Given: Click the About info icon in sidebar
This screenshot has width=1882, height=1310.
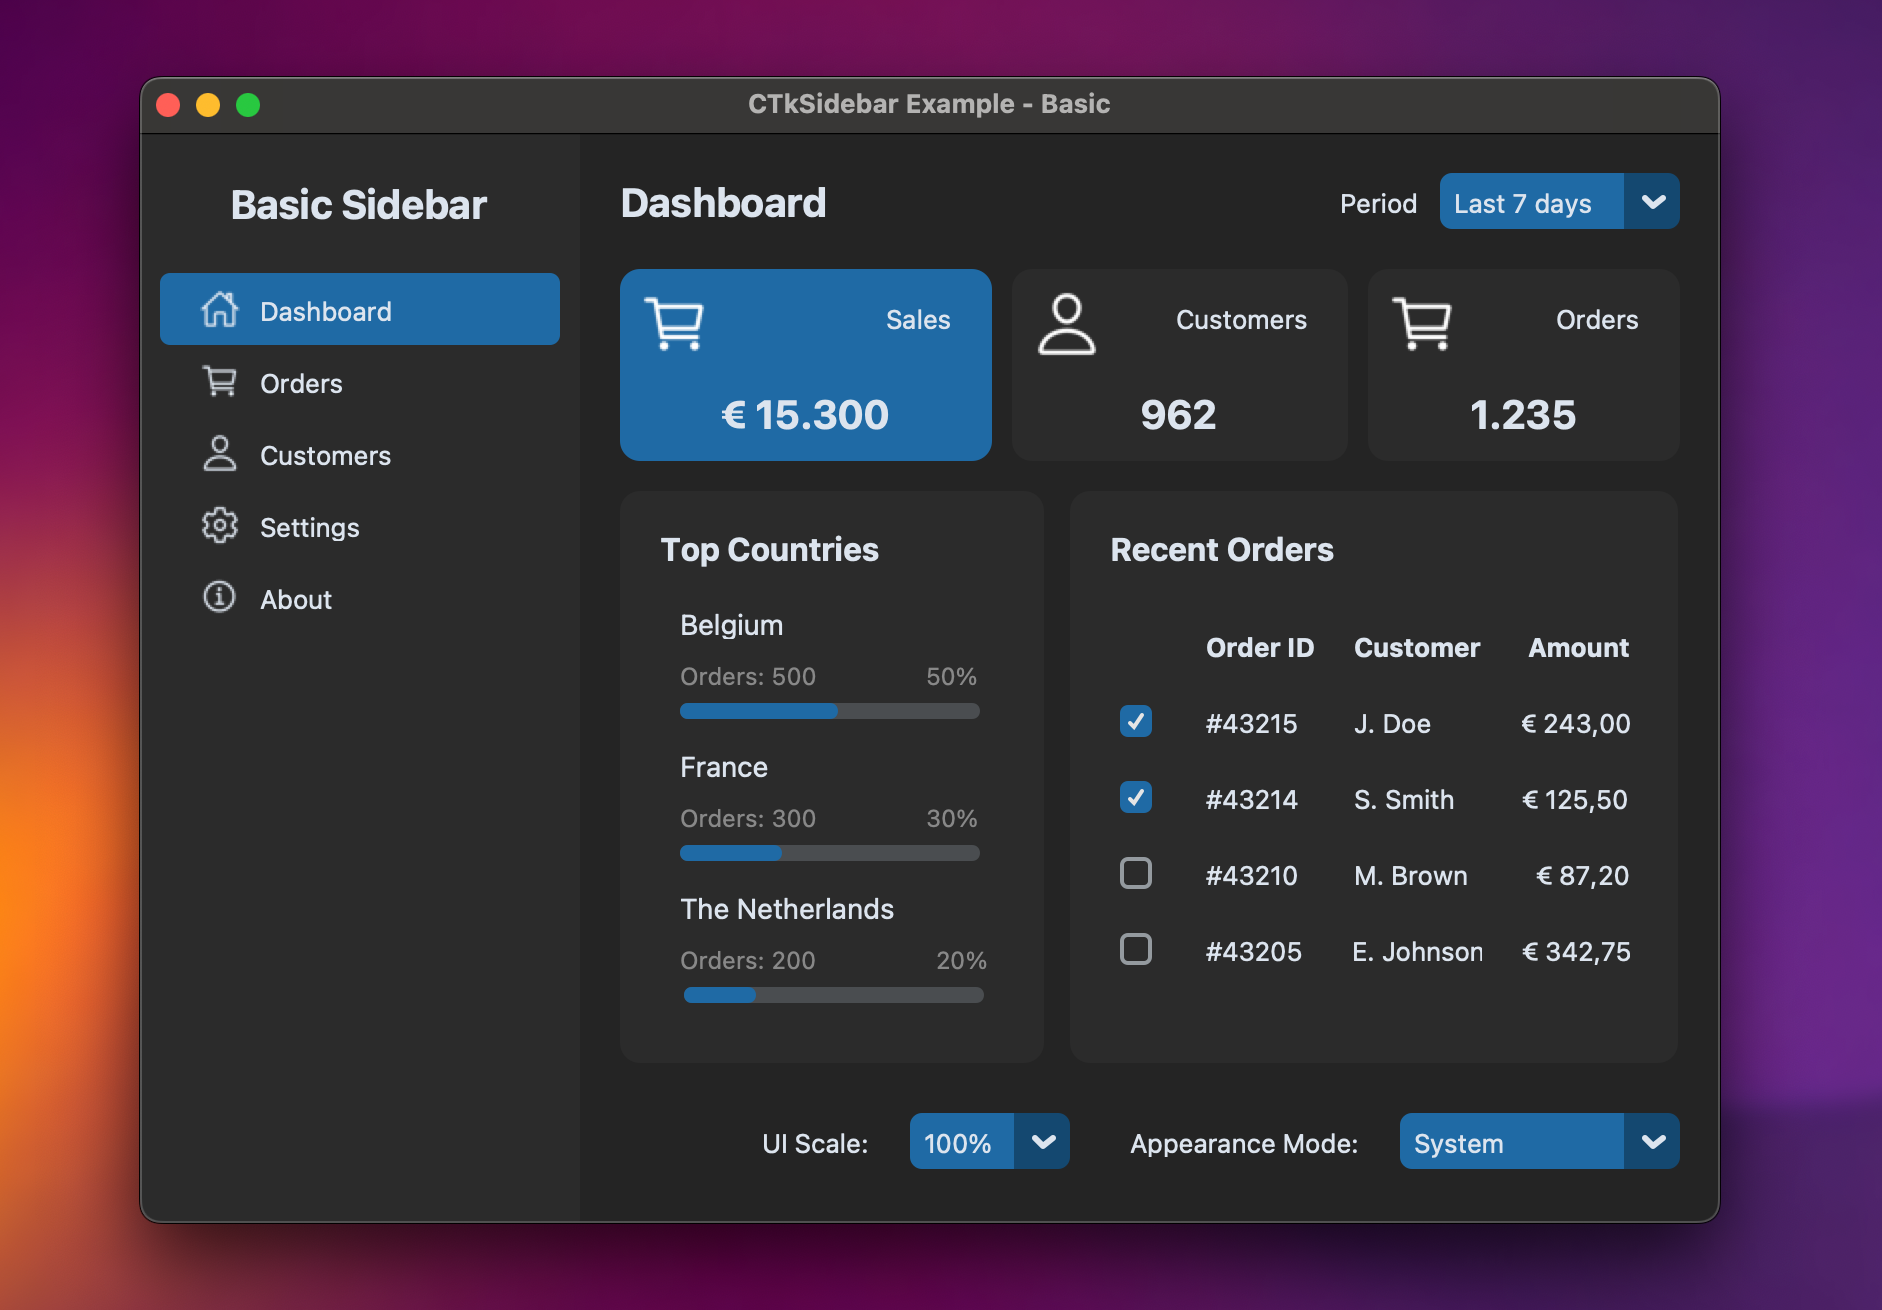Looking at the screenshot, I should [x=220, y=597].
